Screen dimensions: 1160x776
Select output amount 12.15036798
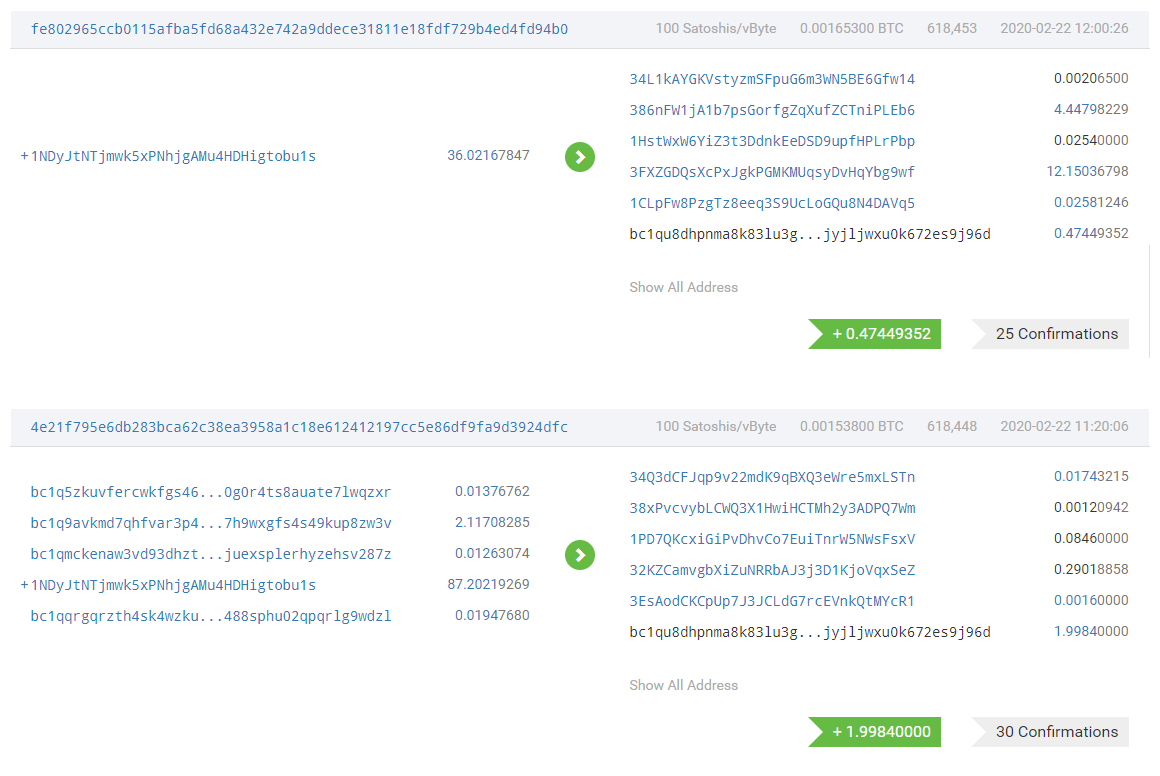(x=1088, y=171)
